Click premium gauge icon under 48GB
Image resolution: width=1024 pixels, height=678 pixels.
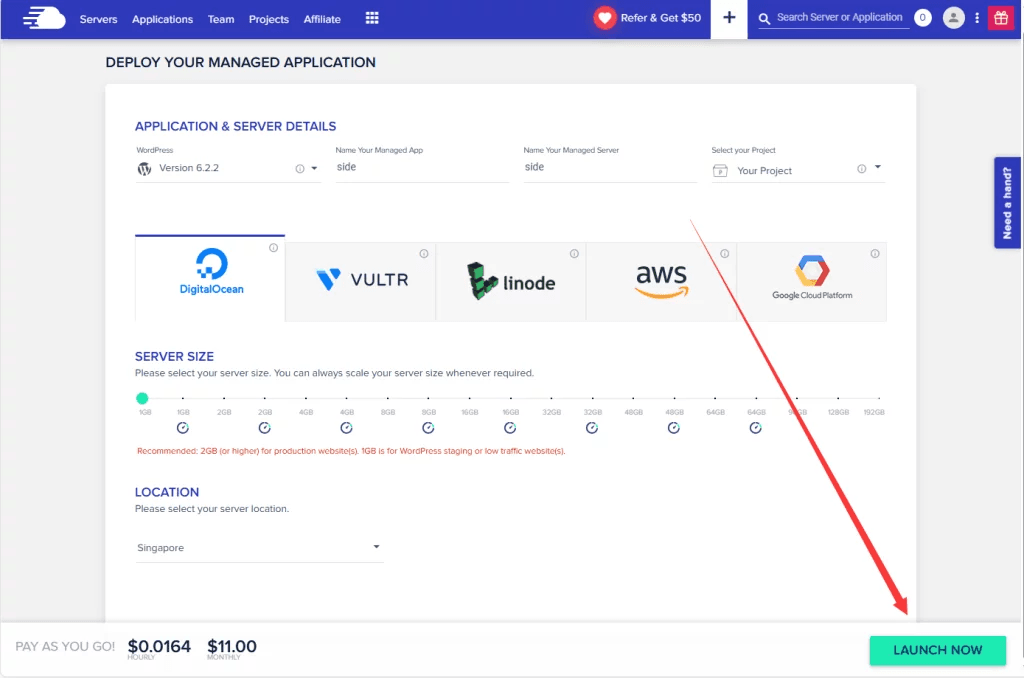673,428
